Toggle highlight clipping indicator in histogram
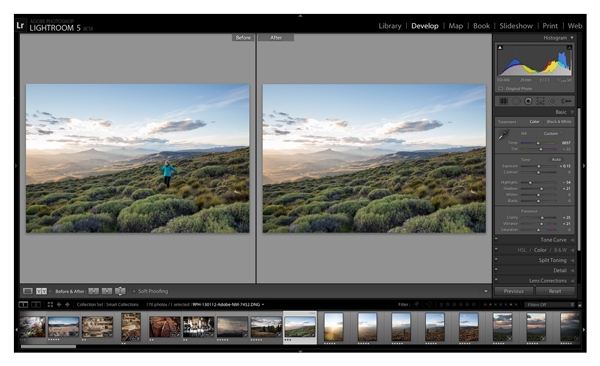 pyautogui.click(x=569, y=47)
